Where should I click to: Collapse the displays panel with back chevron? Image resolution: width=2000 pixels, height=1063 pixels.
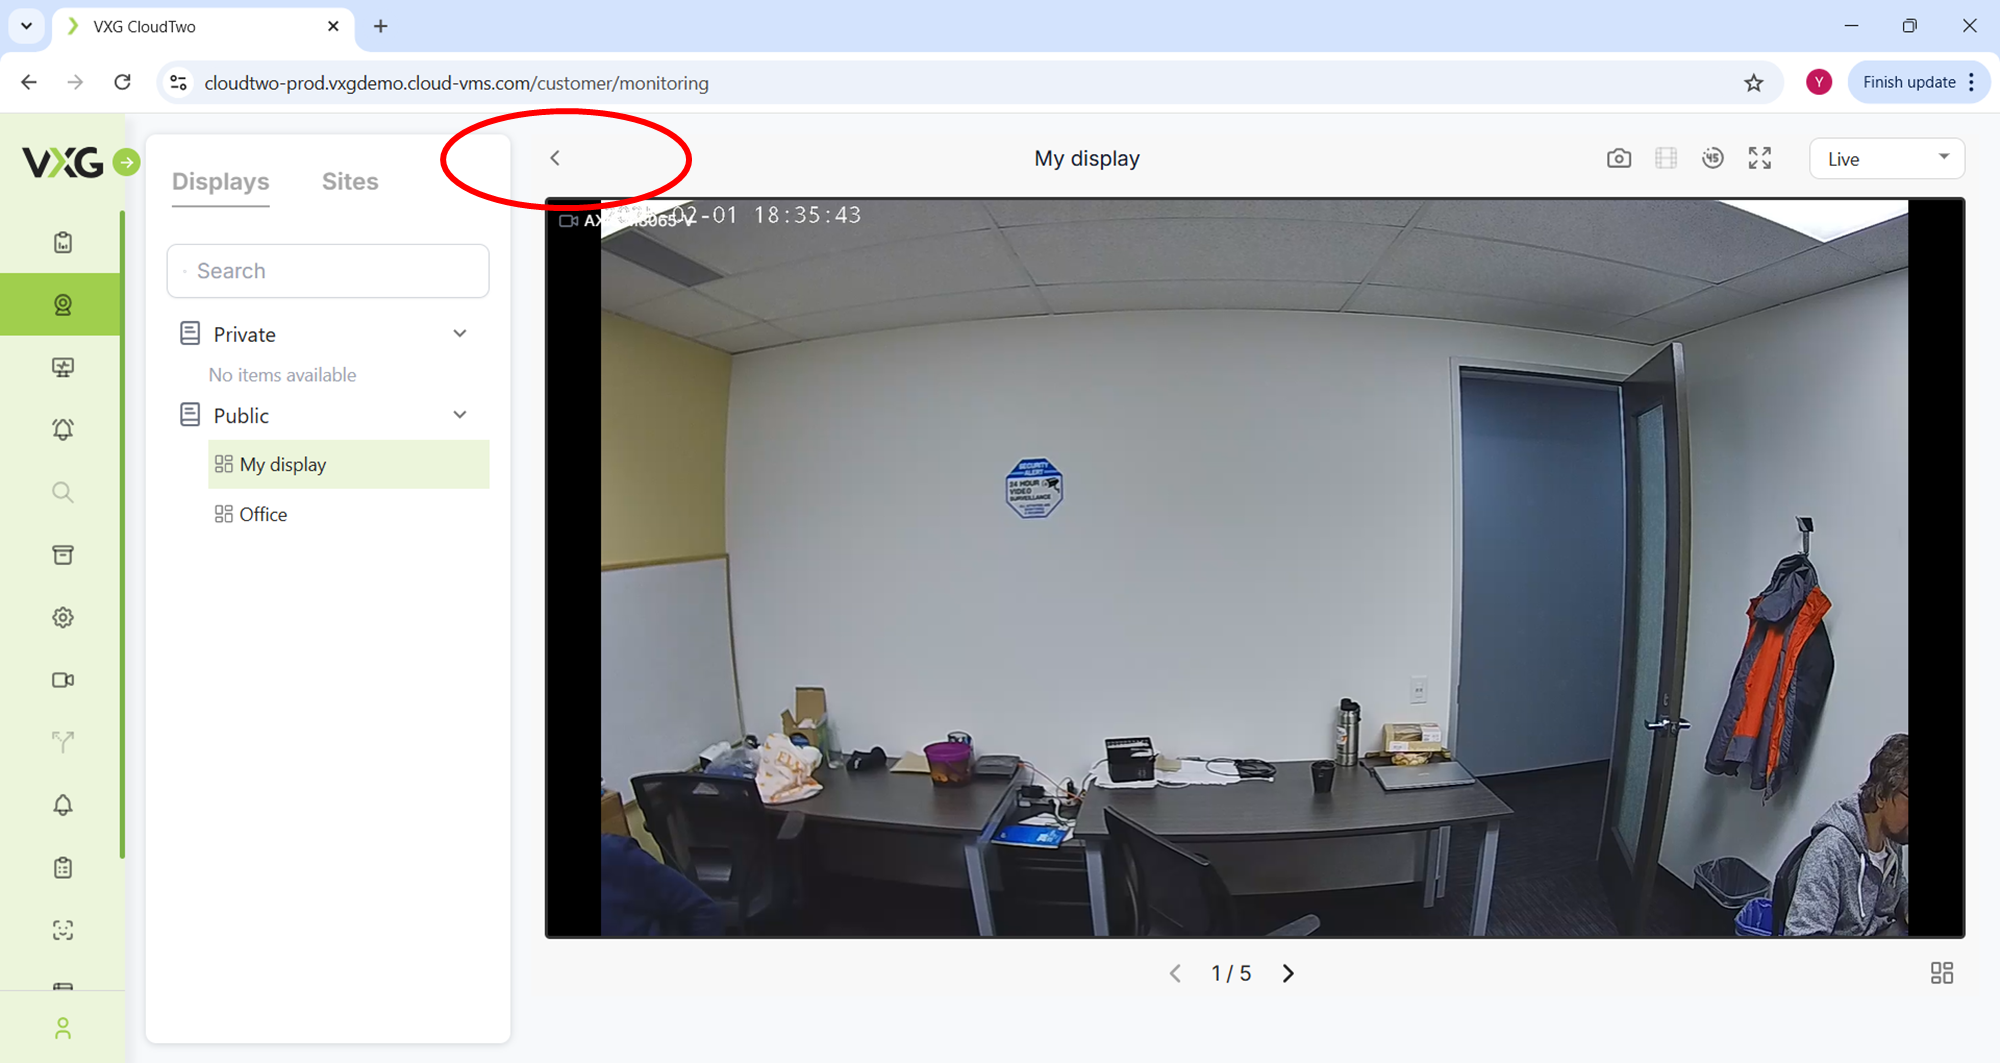point(555,158)
